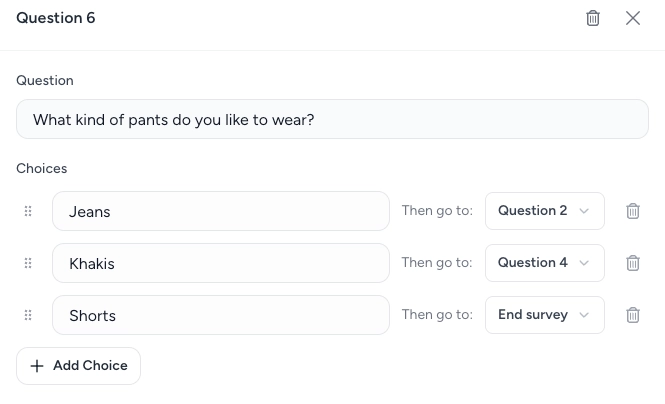Delete the Jeans choice
This screenshot has height=404, width=665.
click(633, 211)
